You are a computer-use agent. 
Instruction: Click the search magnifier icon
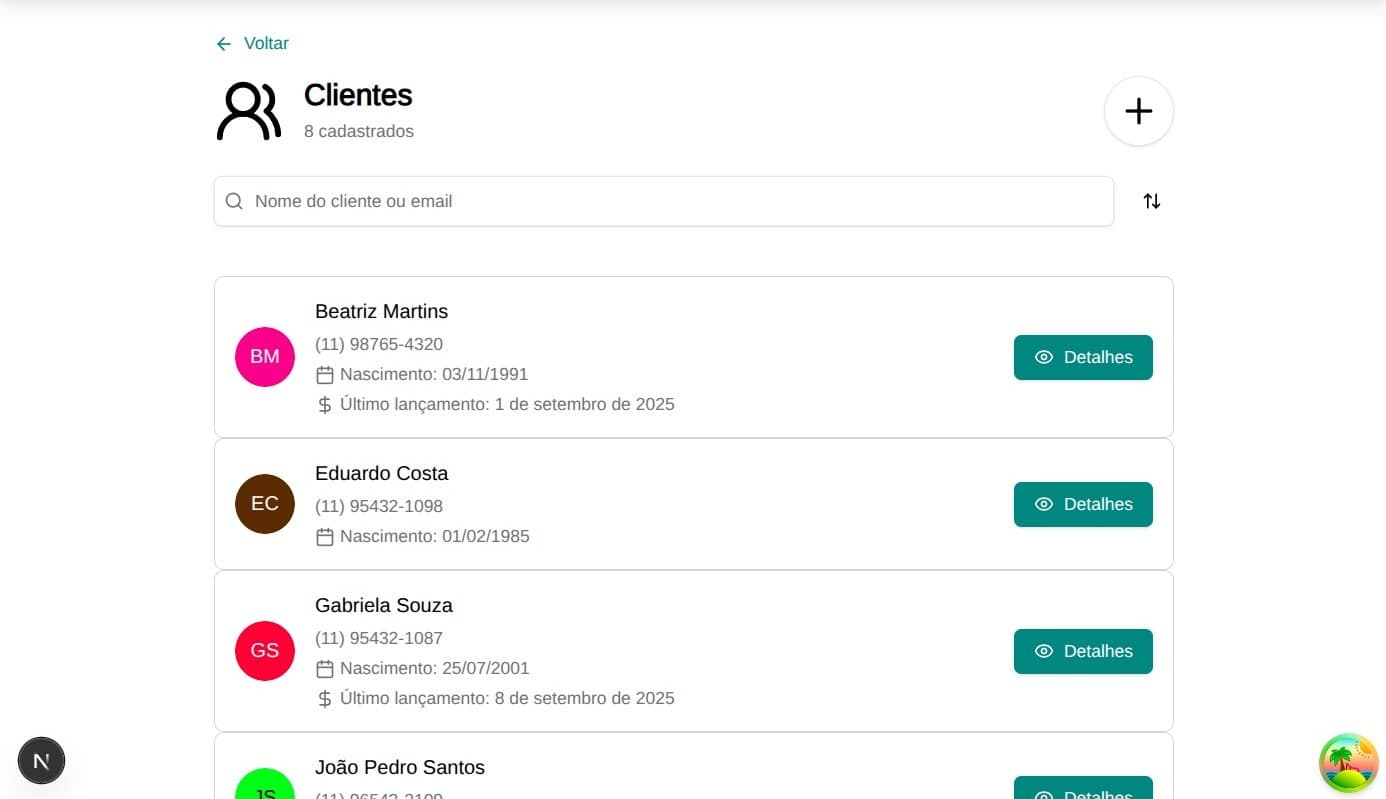pyautogui.click(x=234, y=201)
